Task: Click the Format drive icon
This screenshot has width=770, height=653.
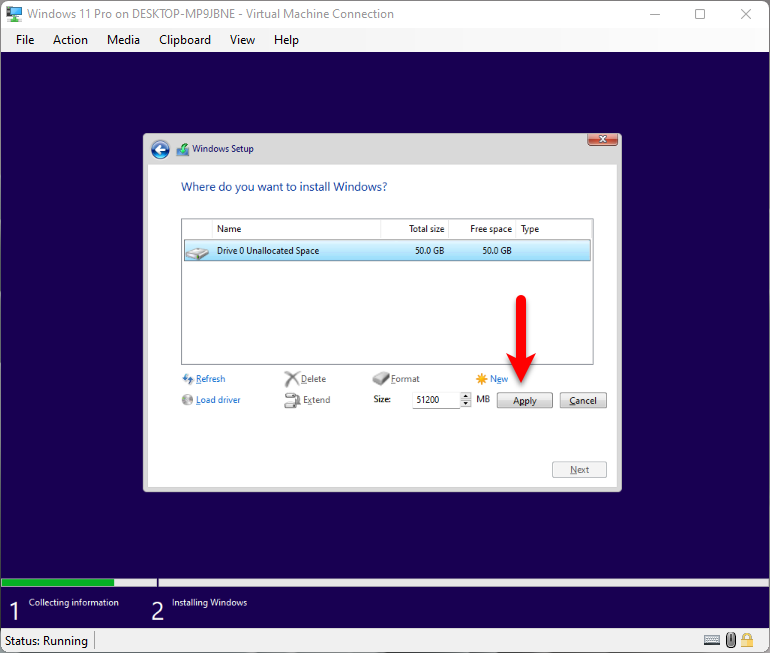Action: tap(381, 379)
